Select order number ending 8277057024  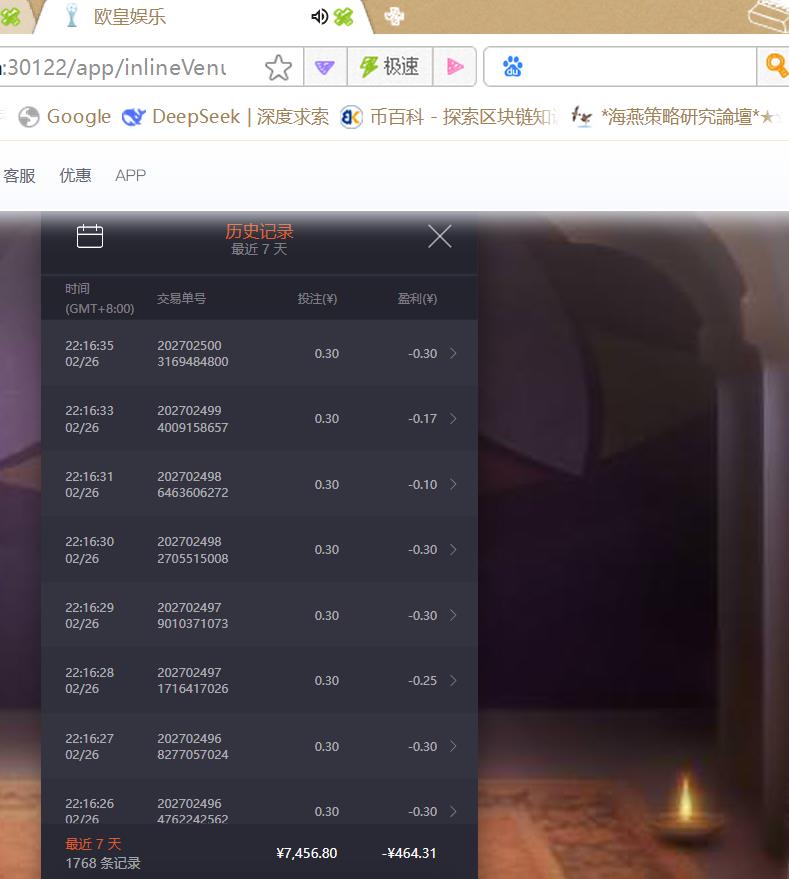coord(192,746)
